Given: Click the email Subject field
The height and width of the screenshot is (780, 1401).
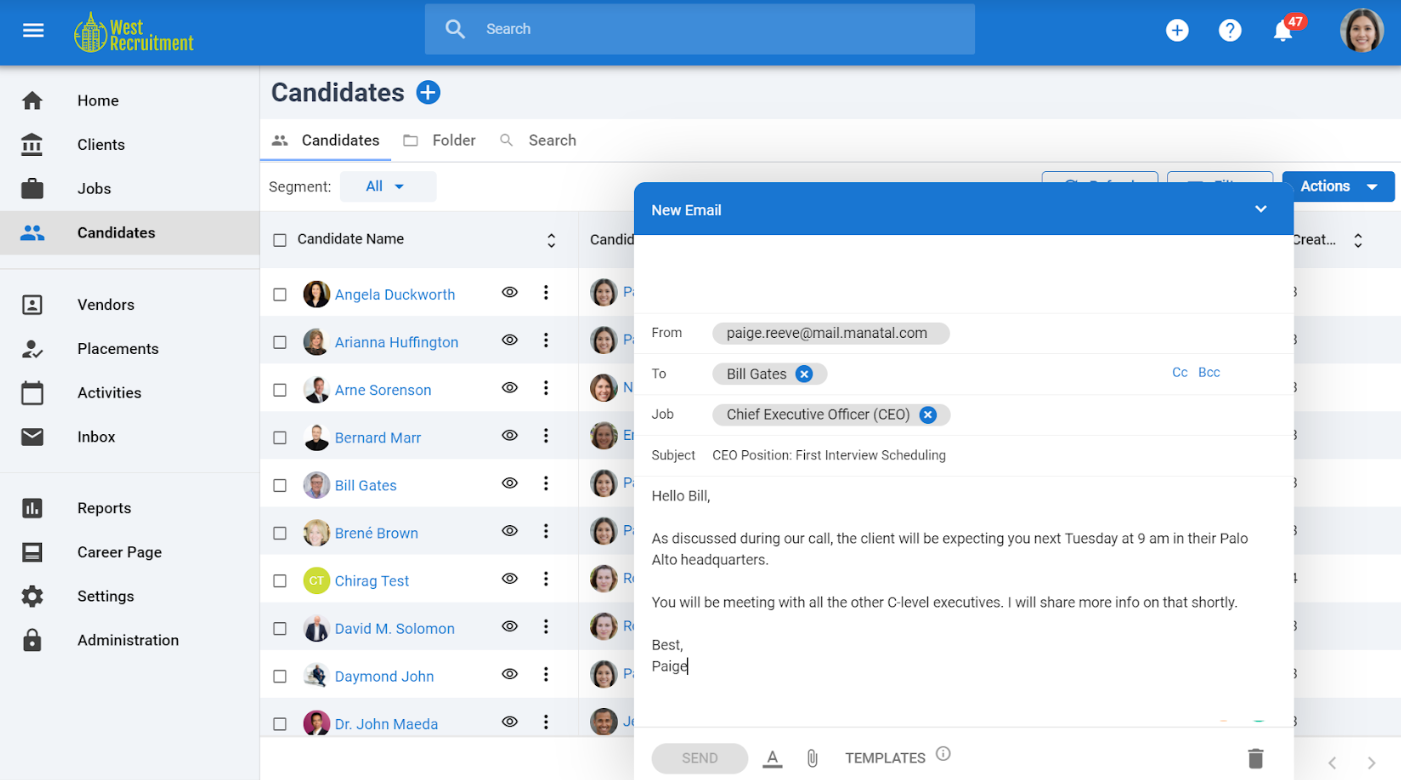Looking at the screenshot, I should pyautogui.click(x=963, y=456).
